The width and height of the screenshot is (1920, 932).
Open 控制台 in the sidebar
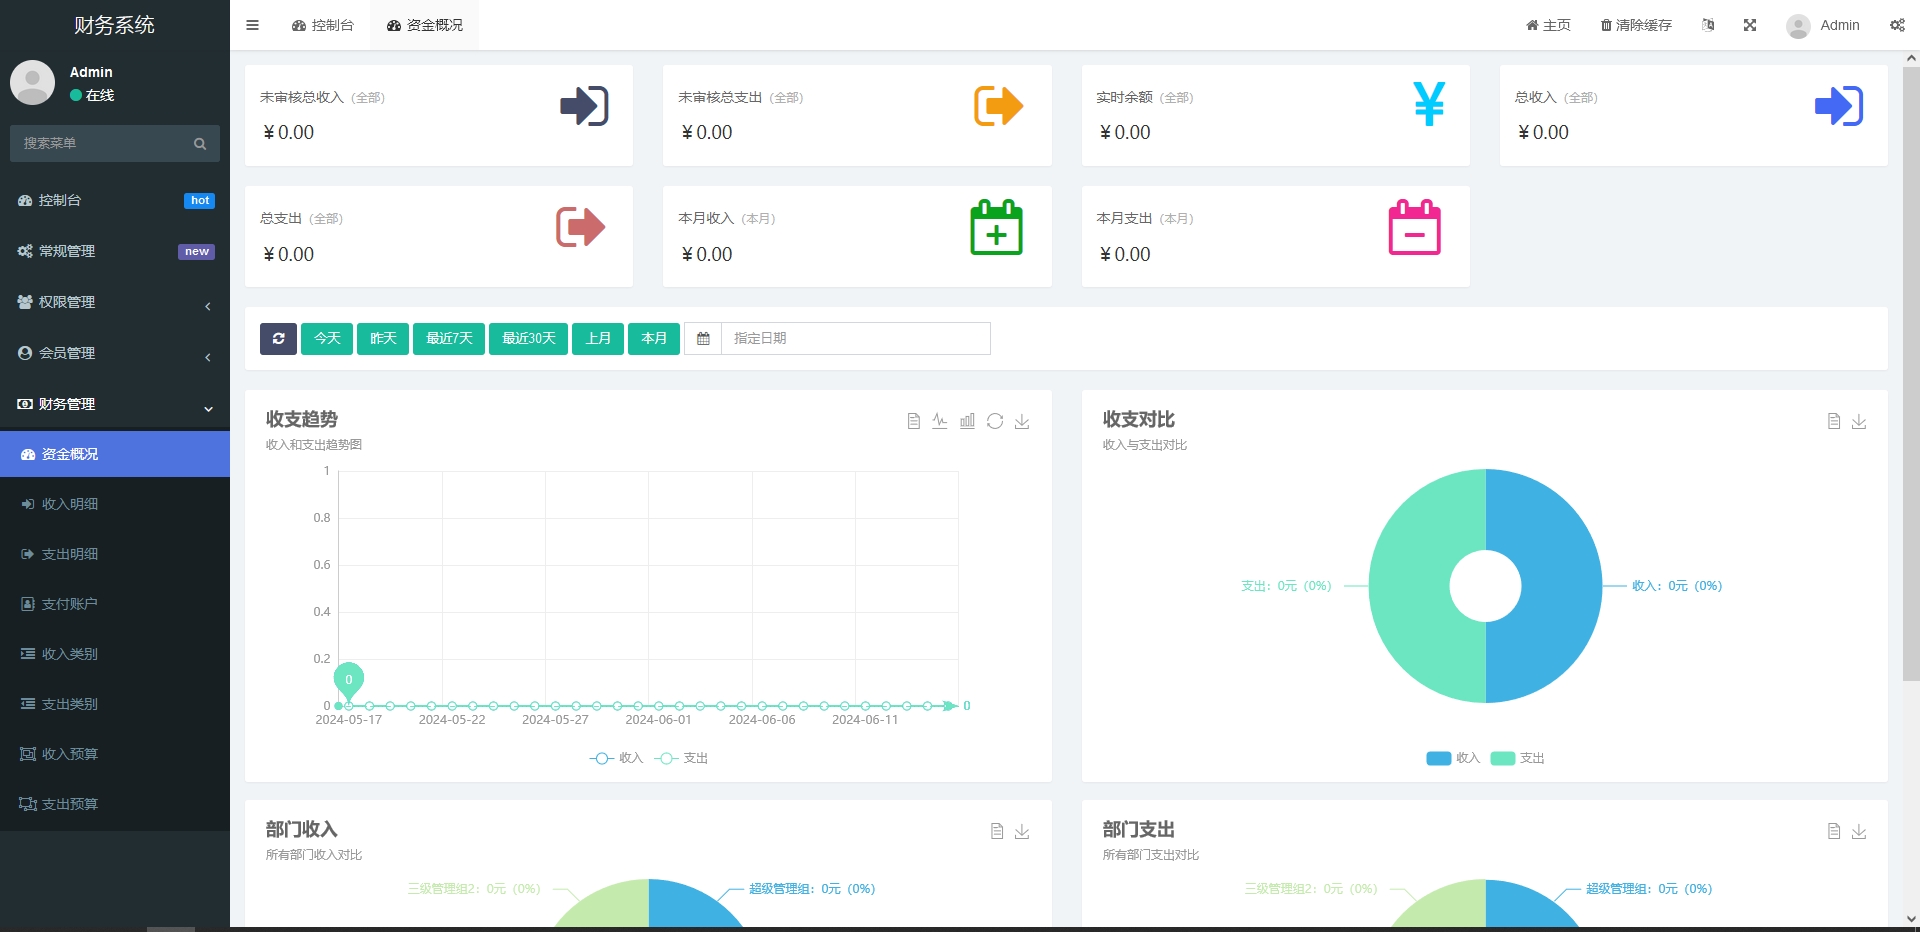coord(115,200)
